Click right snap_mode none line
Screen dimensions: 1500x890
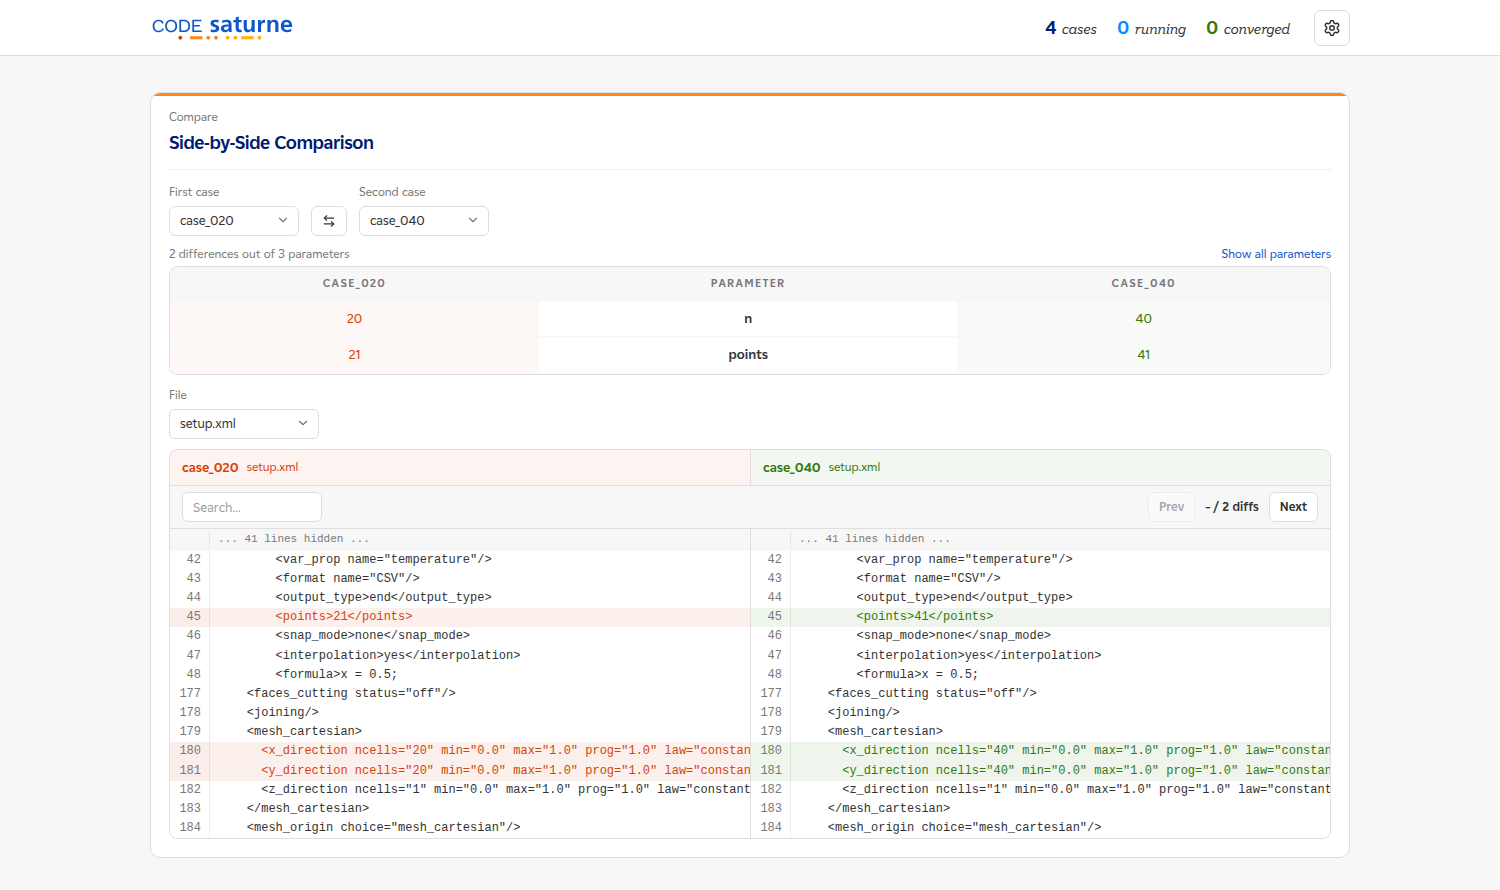(x=1040, y=636)
